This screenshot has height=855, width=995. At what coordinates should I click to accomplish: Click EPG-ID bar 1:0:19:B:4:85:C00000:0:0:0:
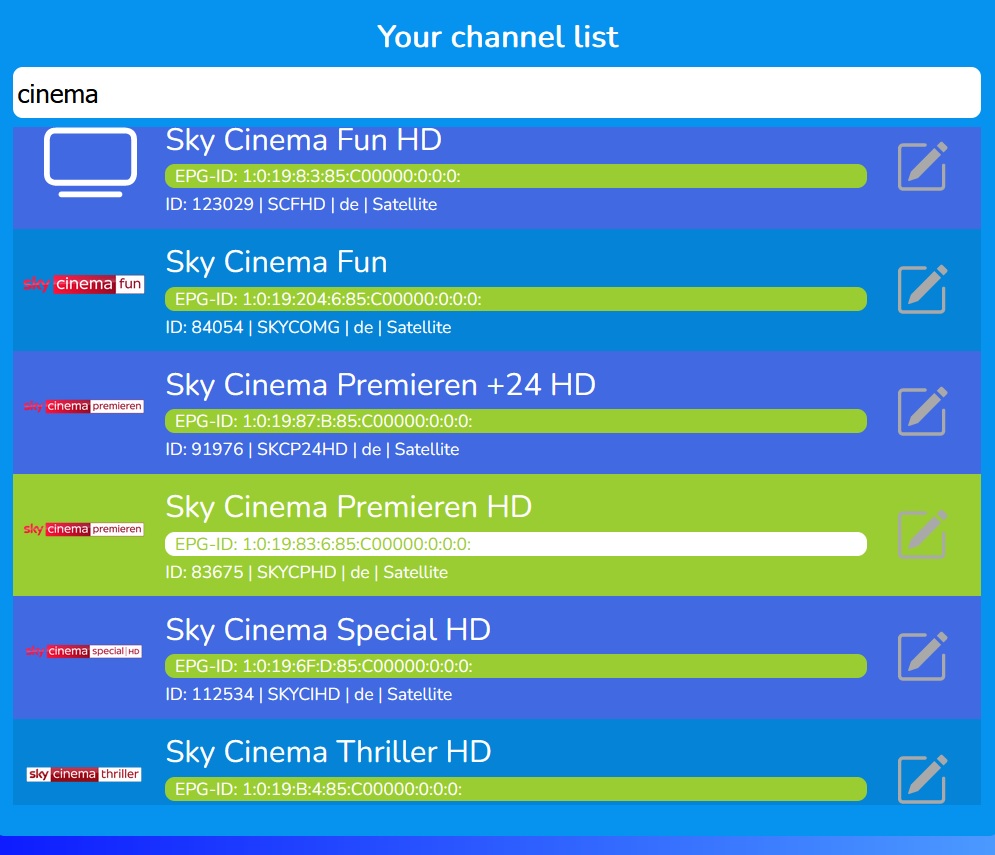pos(516,789)
